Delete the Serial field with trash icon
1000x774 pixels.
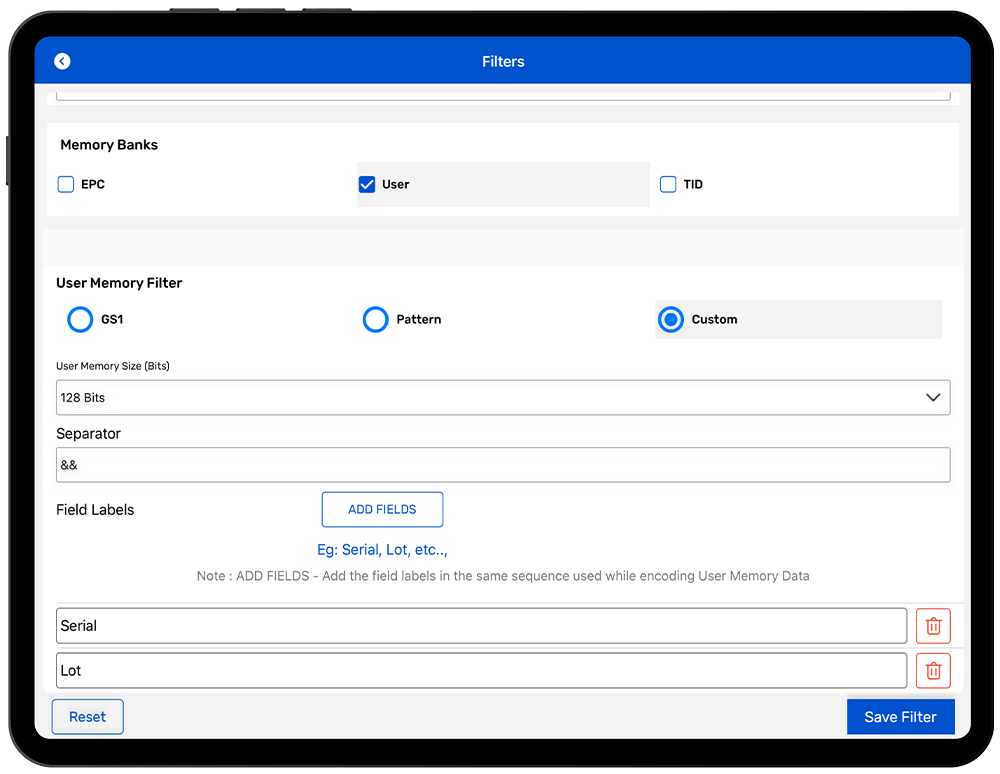click(x=933, y=626)
